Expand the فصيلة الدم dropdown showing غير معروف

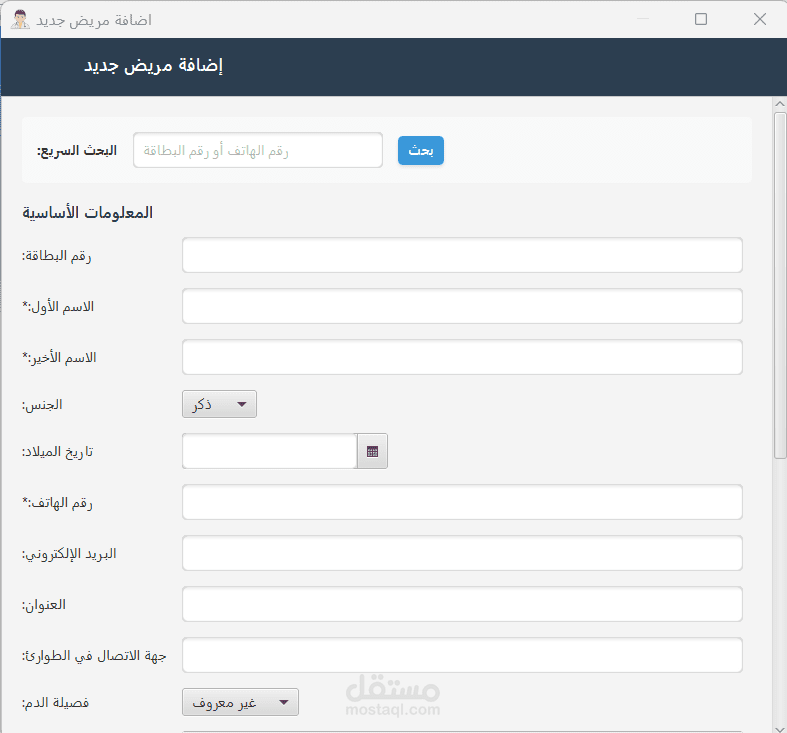pyautogui.click(x=240, y=702)
